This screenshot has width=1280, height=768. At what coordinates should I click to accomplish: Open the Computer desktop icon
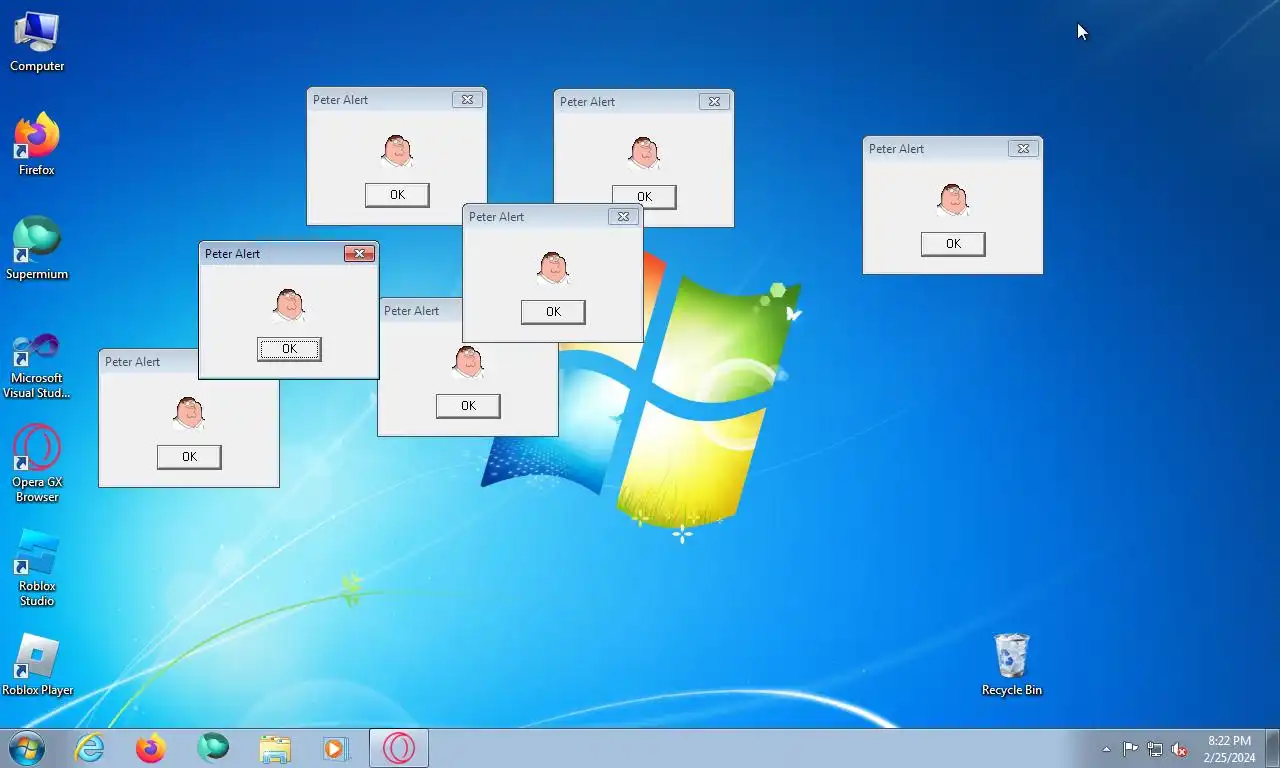pyautogui.click(x=37, y=42)
